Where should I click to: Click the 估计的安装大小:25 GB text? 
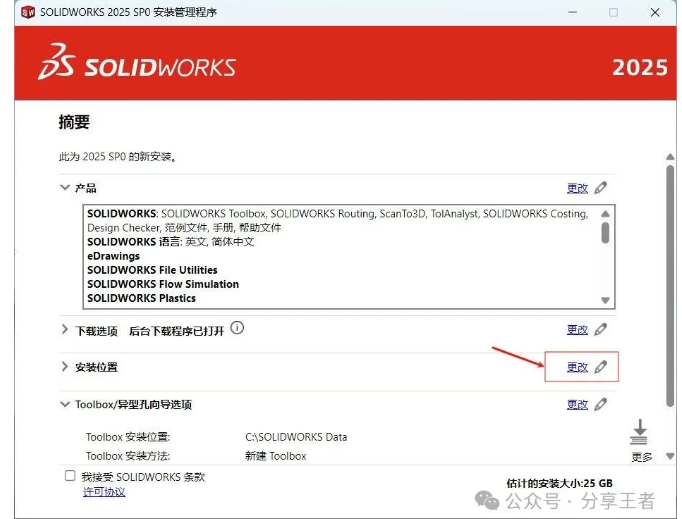tap(559, 483)
